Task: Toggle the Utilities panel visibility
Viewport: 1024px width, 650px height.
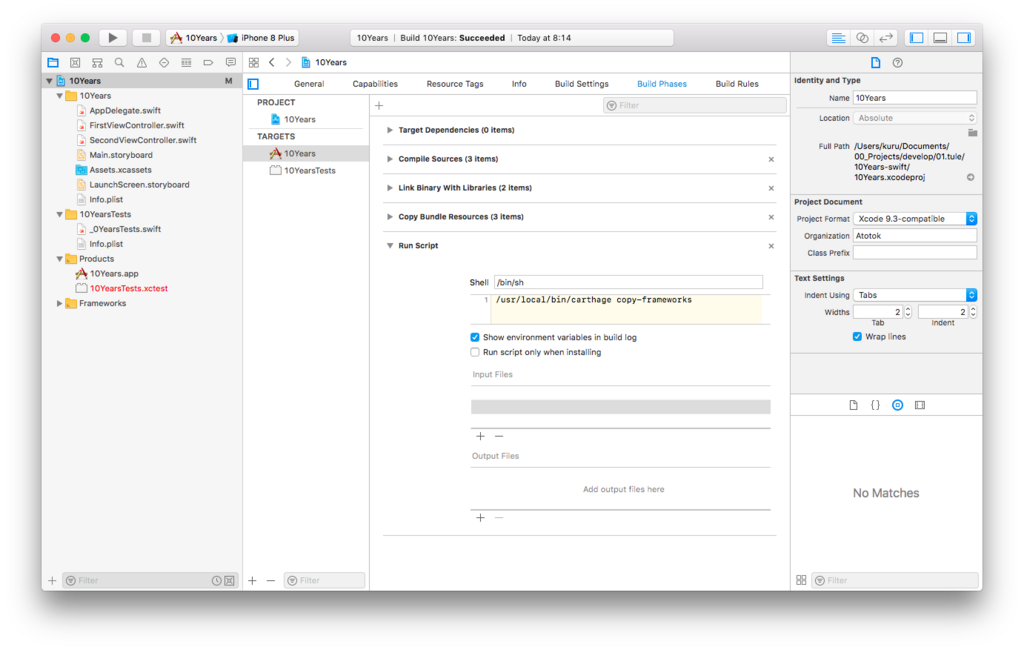Action: point(964,38)
